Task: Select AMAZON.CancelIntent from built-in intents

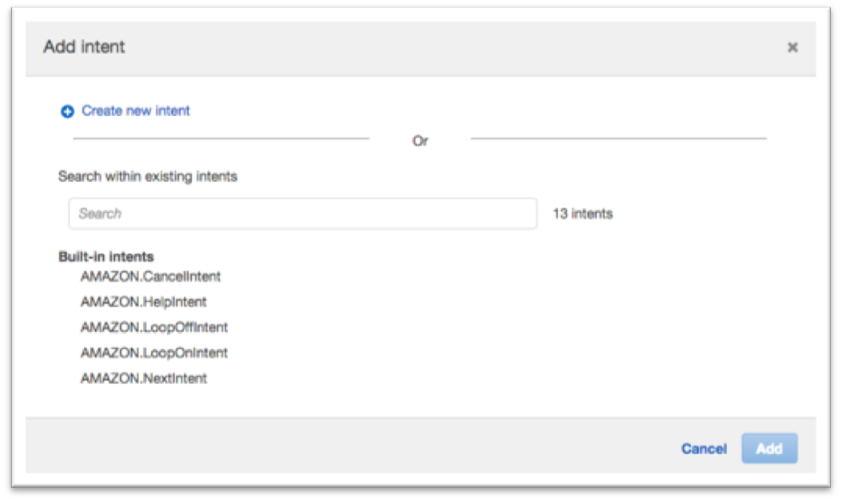Action: [x=151, y=276]
